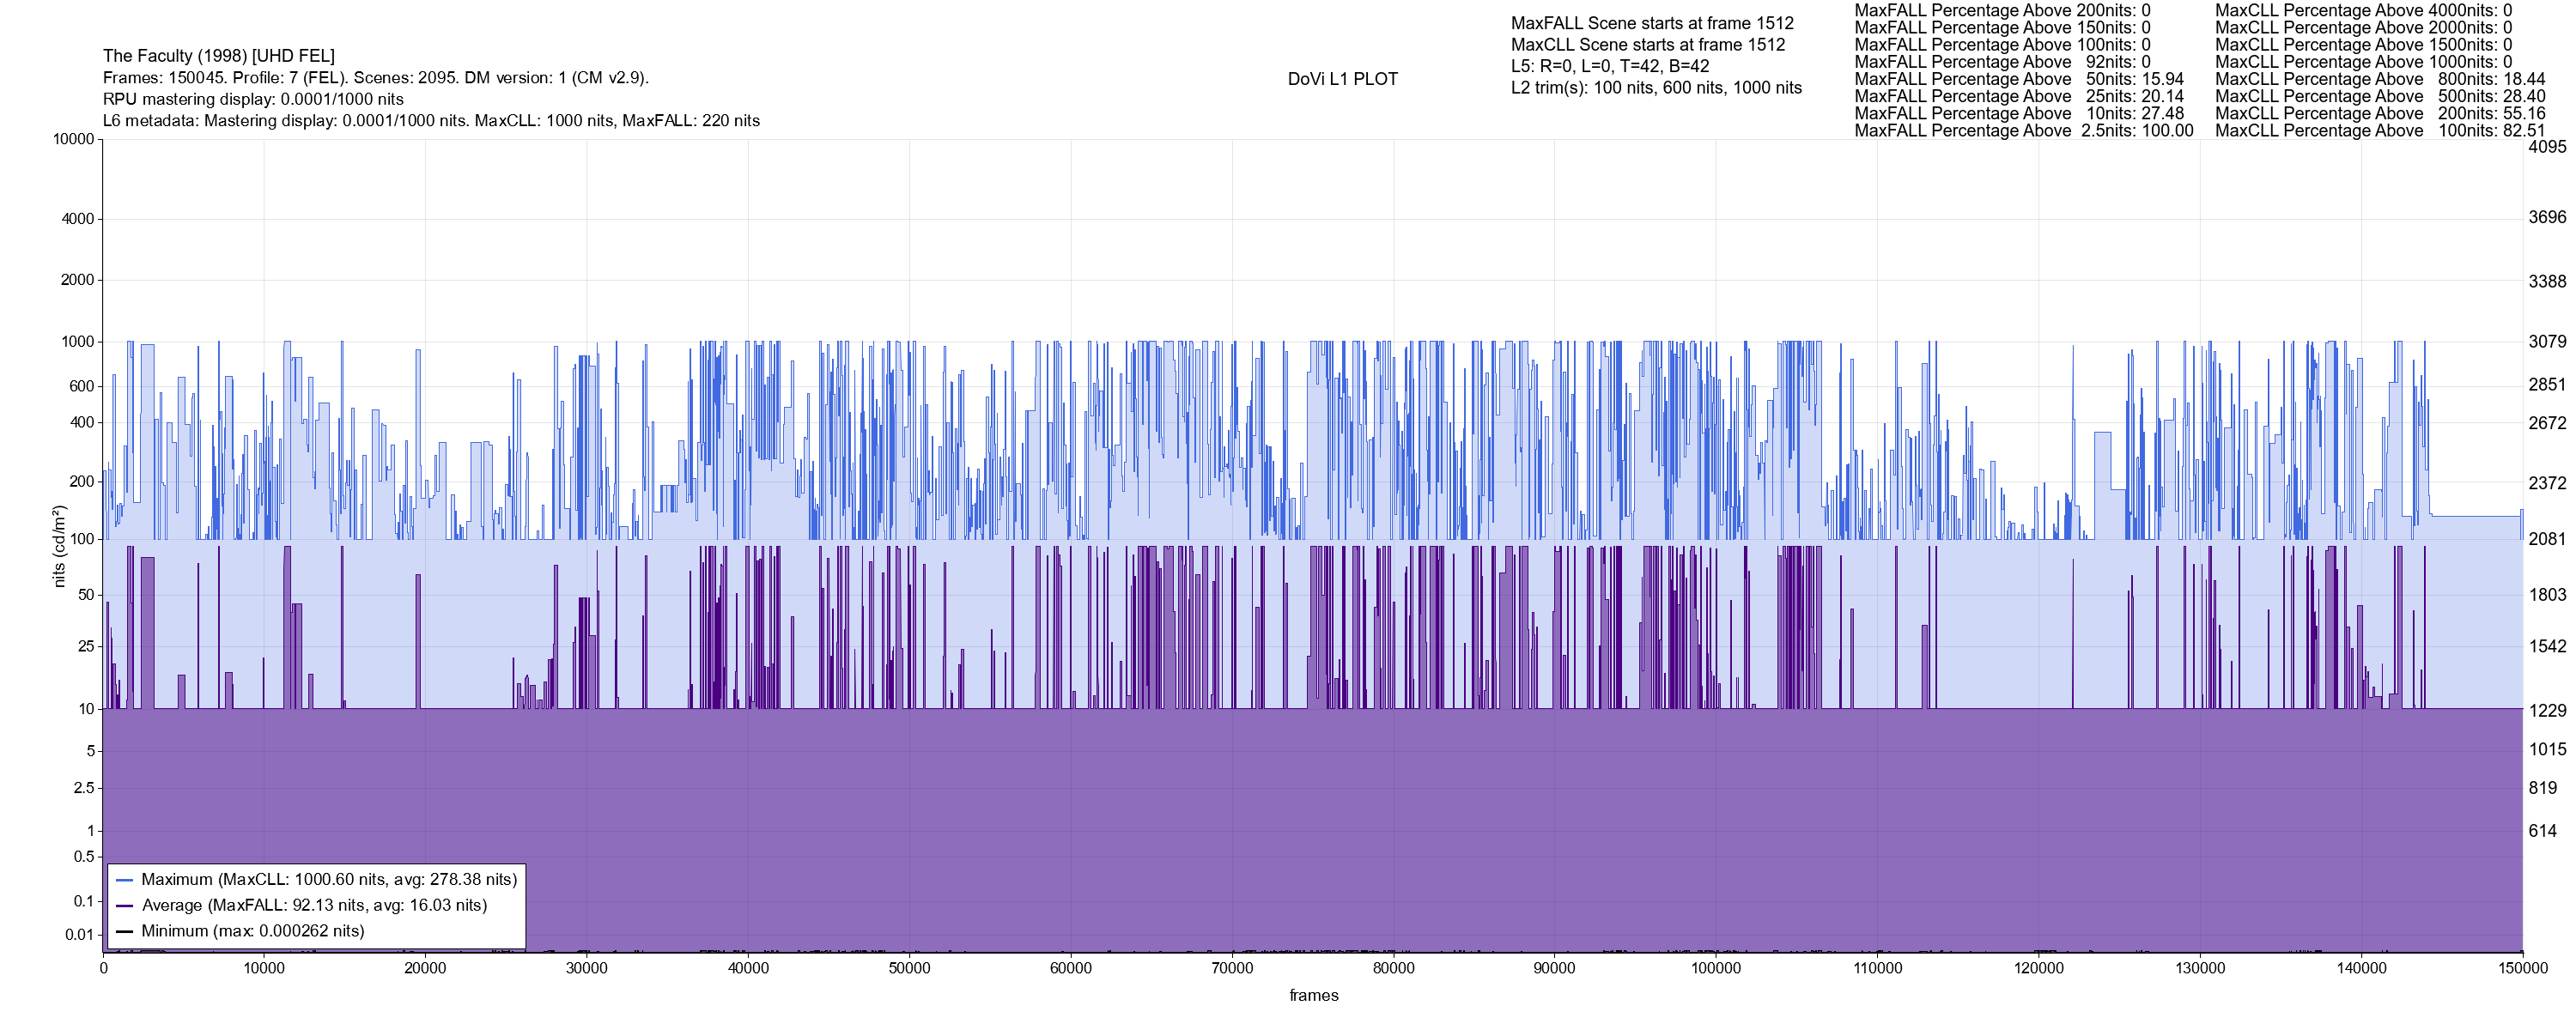Click the L6 metadata mastering display line

pos(431,121)
